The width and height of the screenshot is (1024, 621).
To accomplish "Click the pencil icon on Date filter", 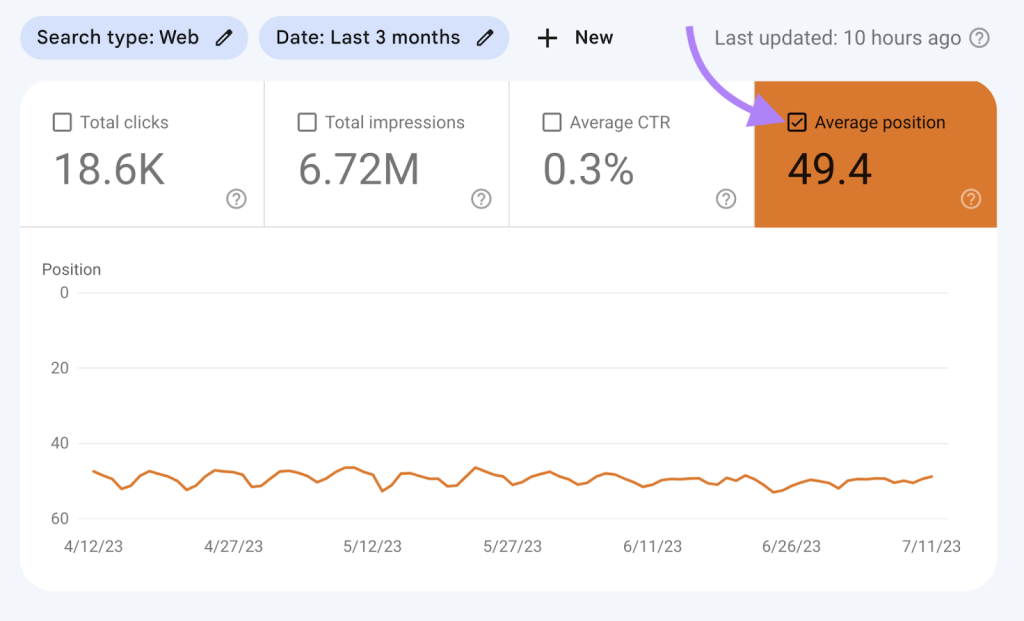I will coord(485,38).
